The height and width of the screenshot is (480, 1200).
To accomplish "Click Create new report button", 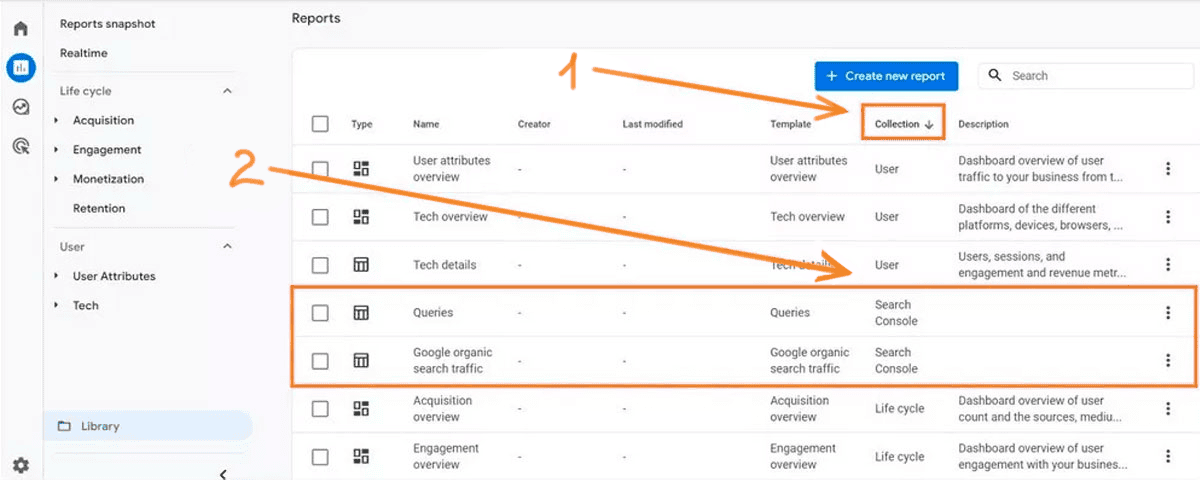I will click(886, 76).
